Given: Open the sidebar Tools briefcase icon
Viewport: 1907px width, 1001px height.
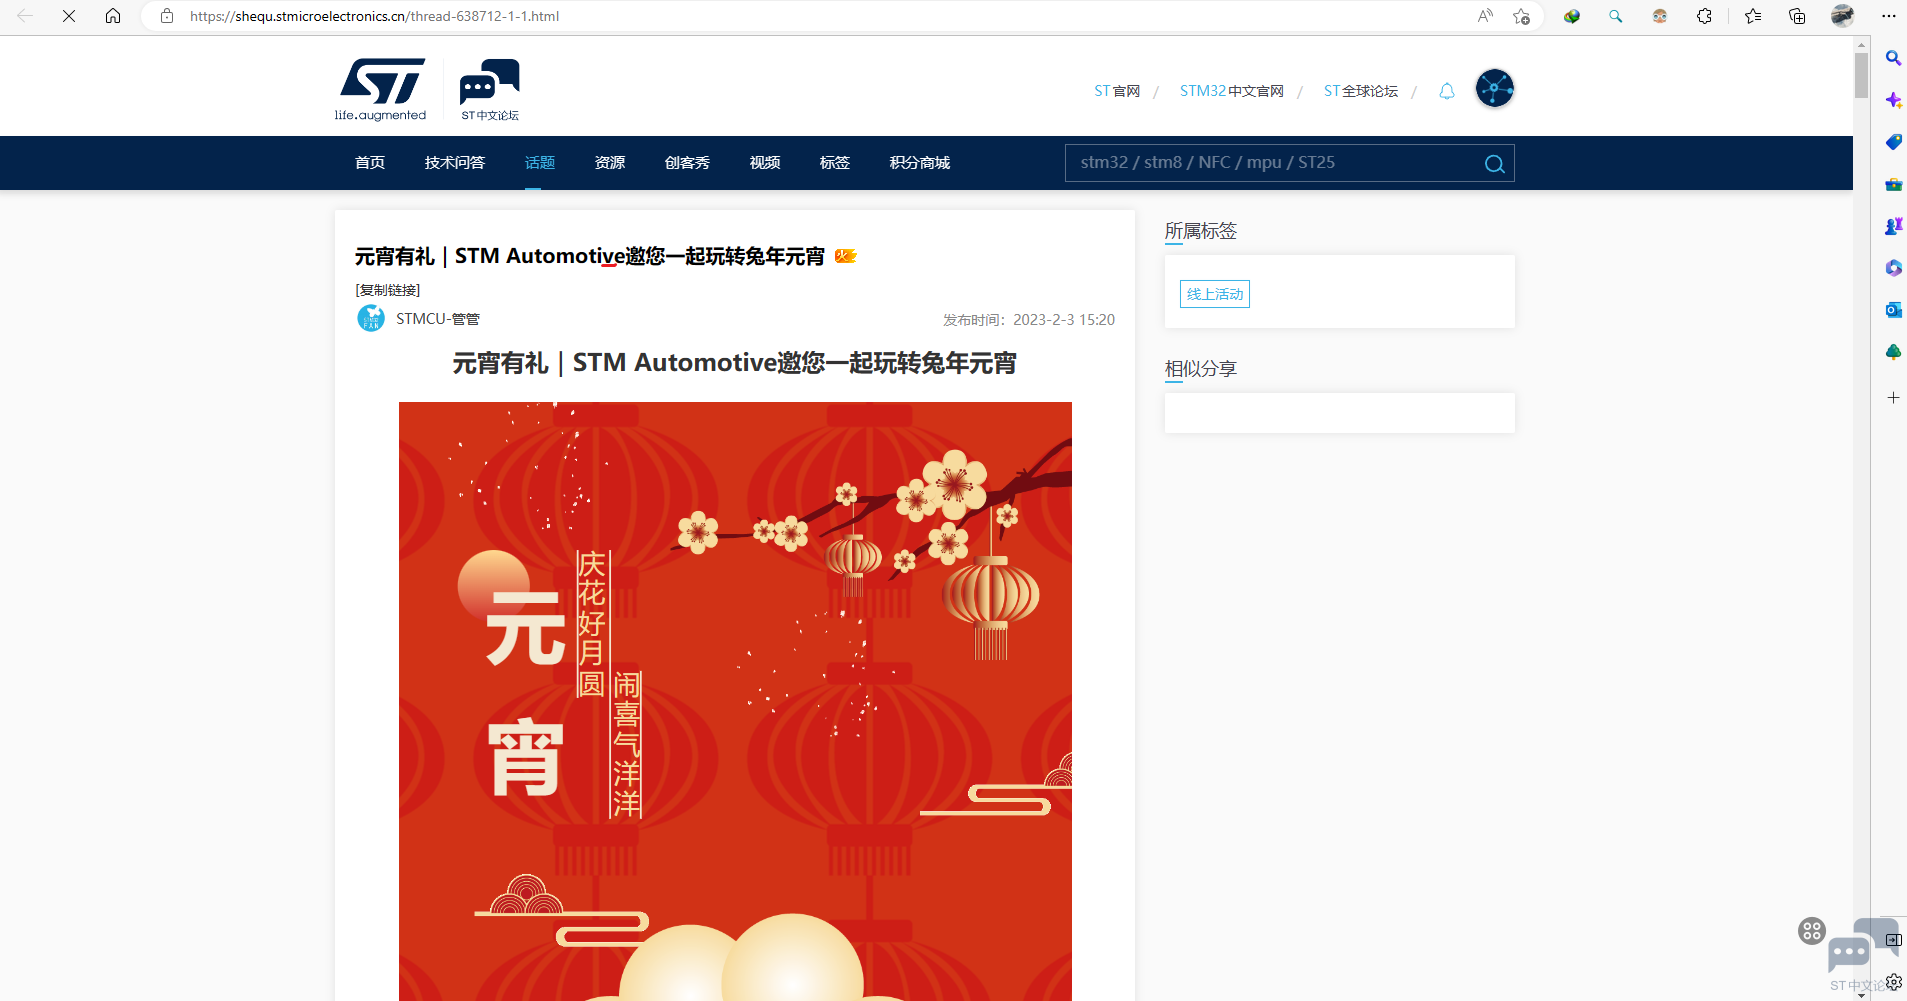Looking at the screenshot, I should coord(1893,184).
